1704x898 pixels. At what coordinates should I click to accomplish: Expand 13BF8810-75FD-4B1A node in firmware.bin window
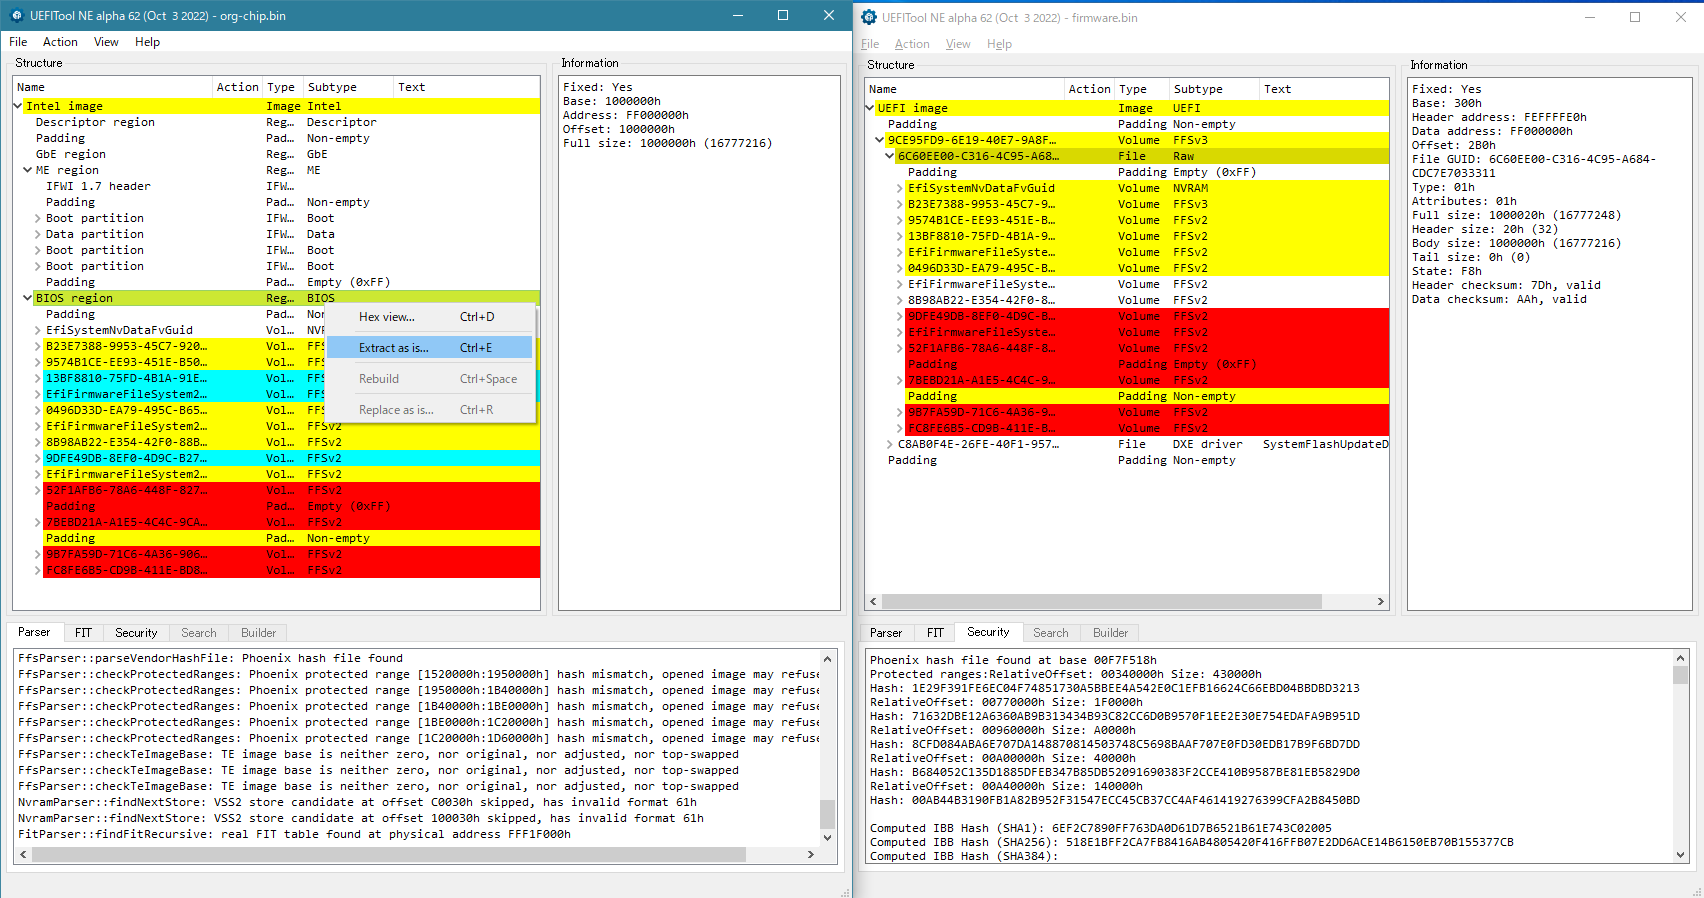click(x=900, y=236)
